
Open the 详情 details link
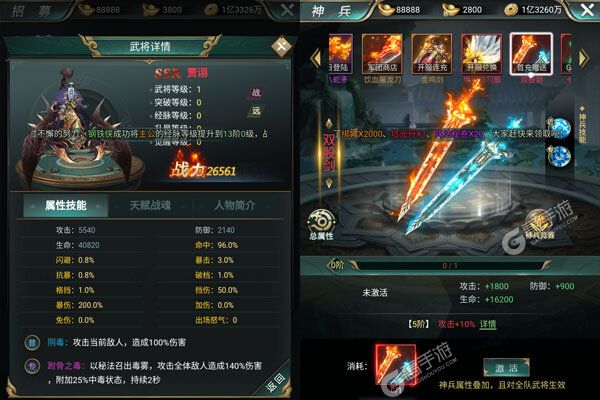pyautogui.click(x=488, y=324)
